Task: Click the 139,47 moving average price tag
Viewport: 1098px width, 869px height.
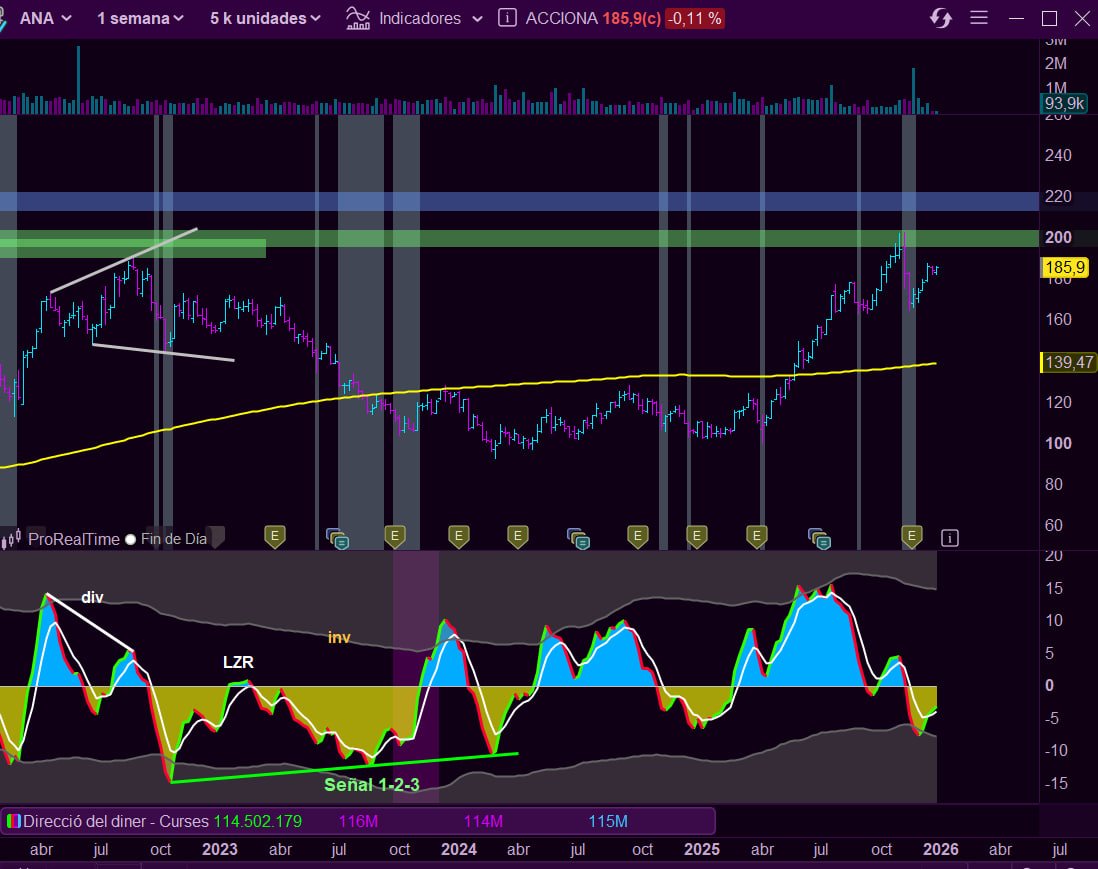Action: click(1066, 362)
